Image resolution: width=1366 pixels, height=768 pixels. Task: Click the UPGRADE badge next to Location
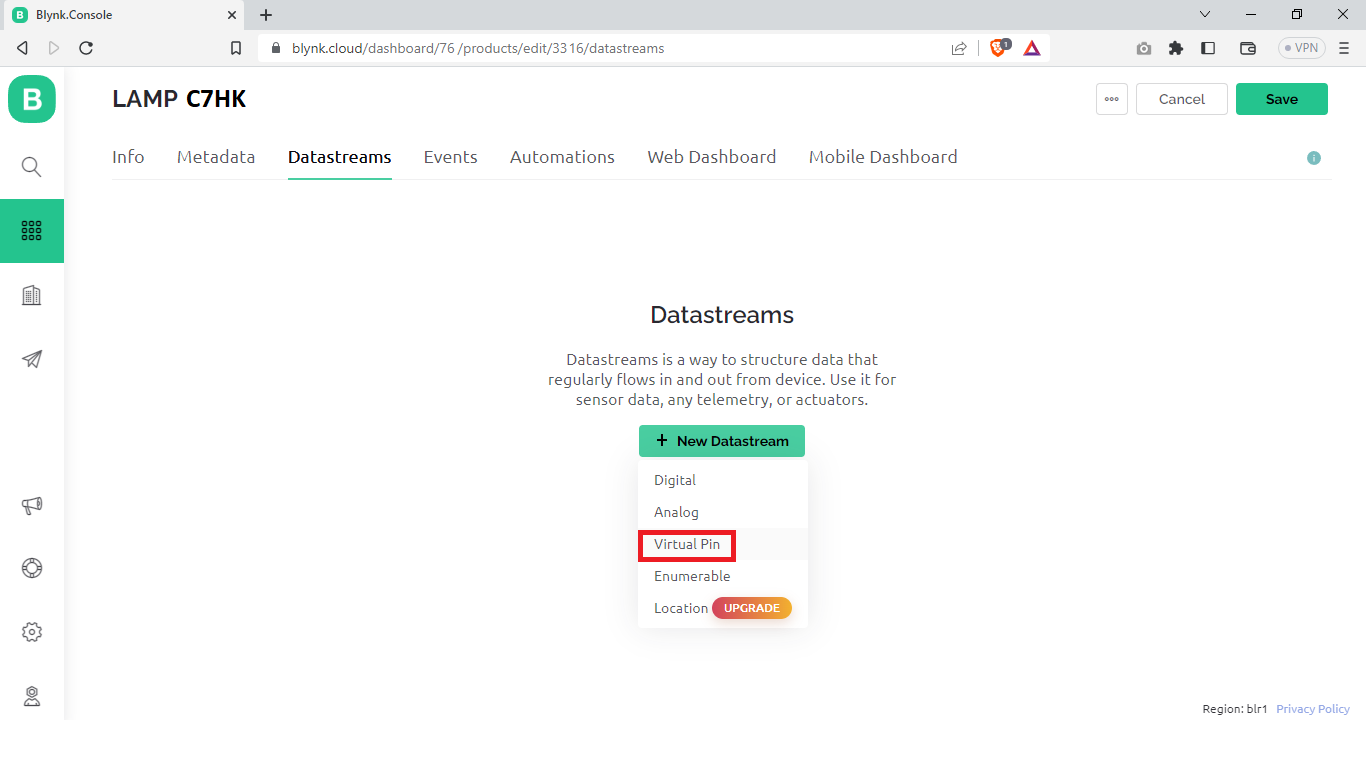tap(752, 608)
